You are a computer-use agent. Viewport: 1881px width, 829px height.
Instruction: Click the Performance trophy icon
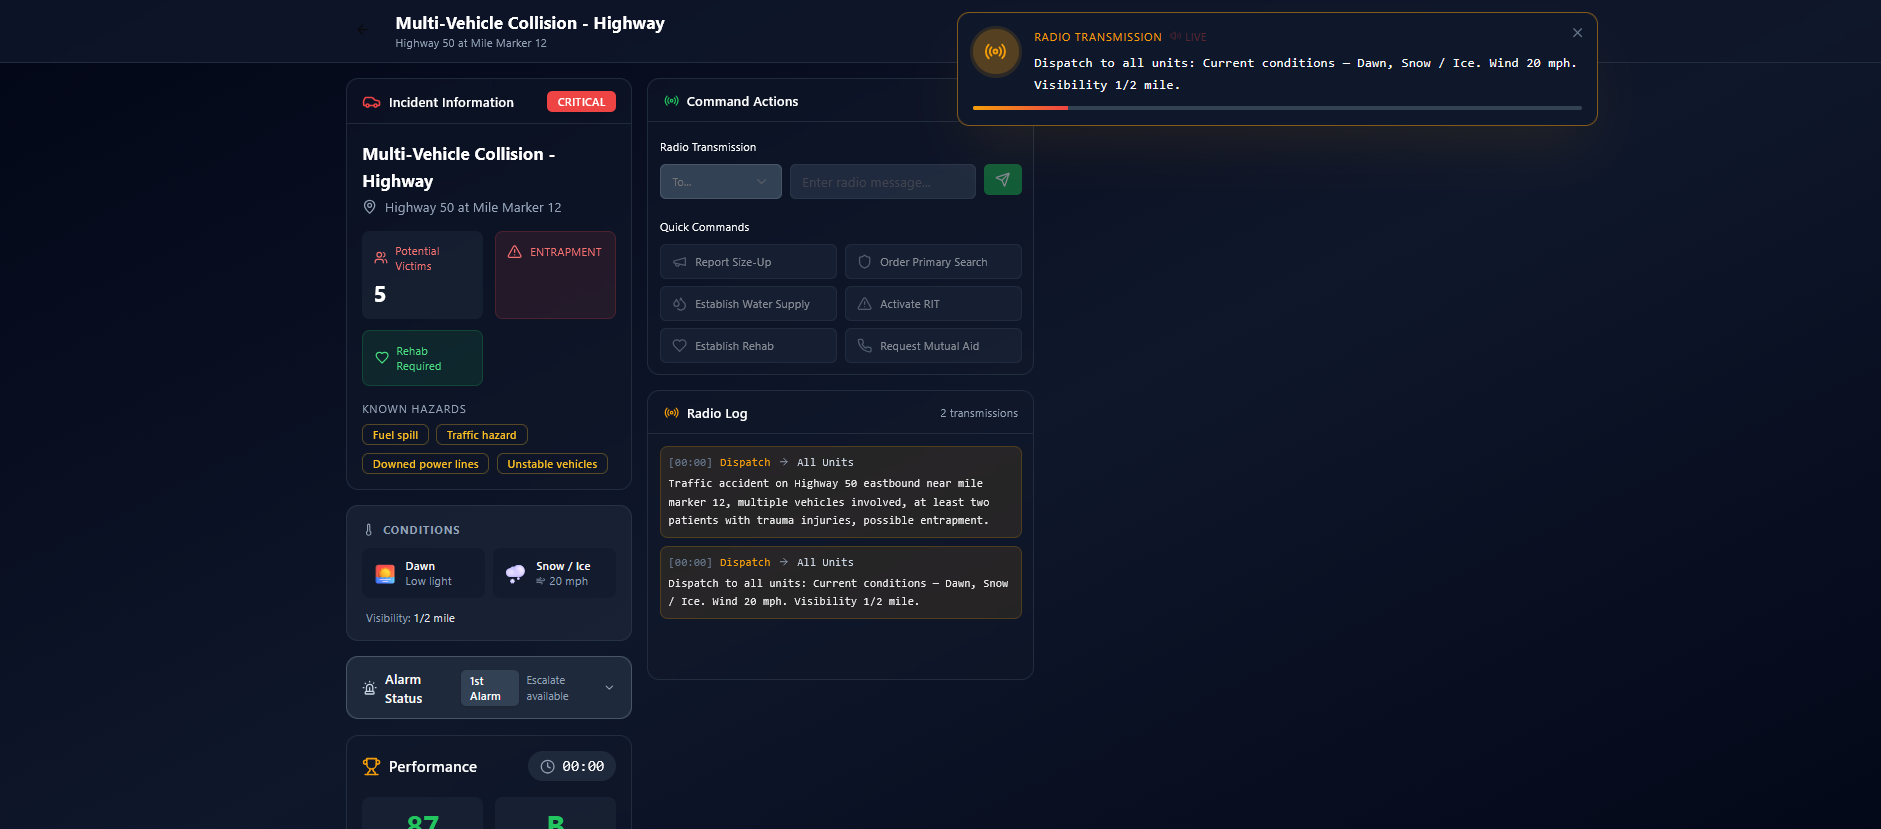371,766
